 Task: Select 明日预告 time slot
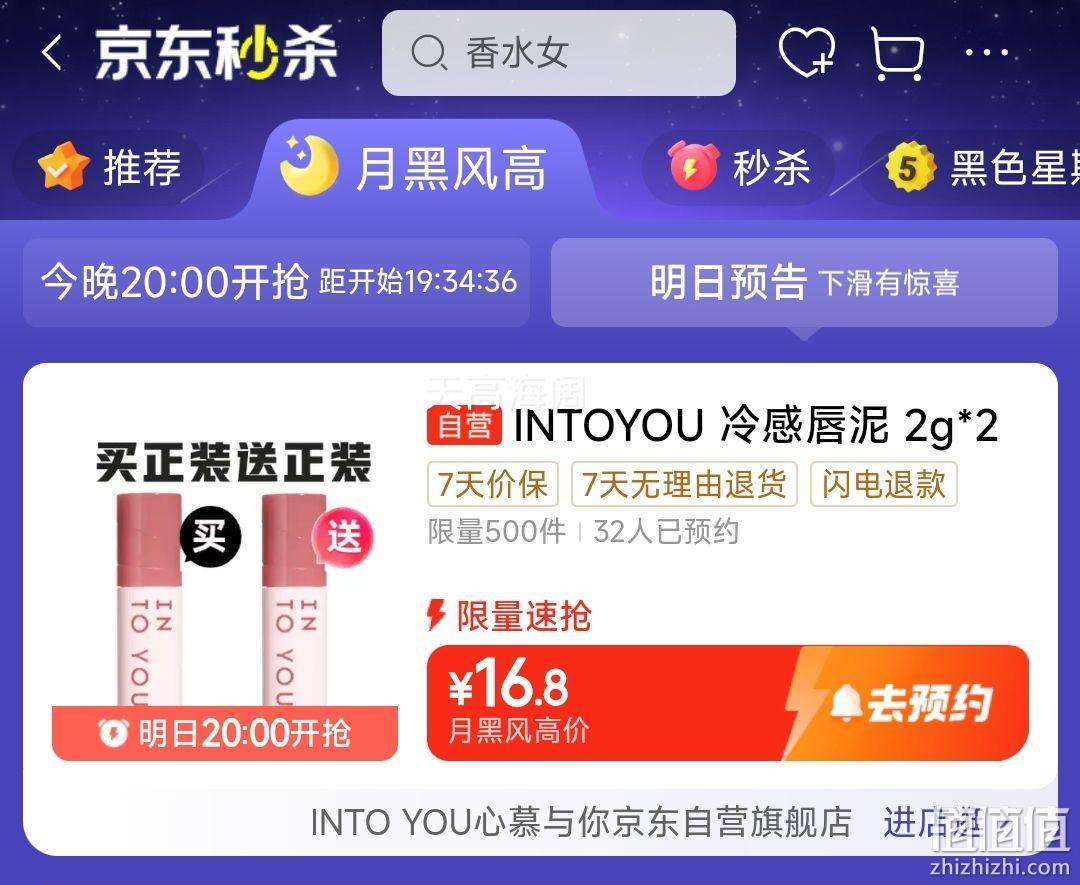click(x=804, y=282)
